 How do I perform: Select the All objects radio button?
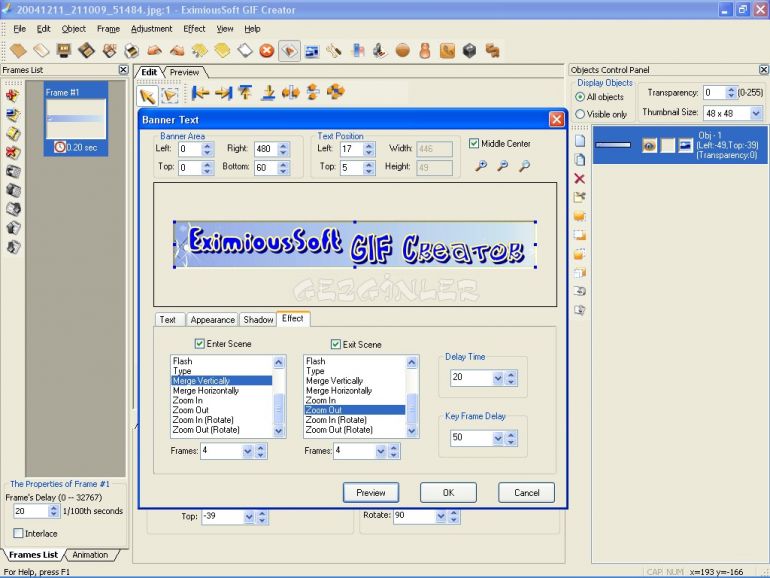[x=580, y=97]
